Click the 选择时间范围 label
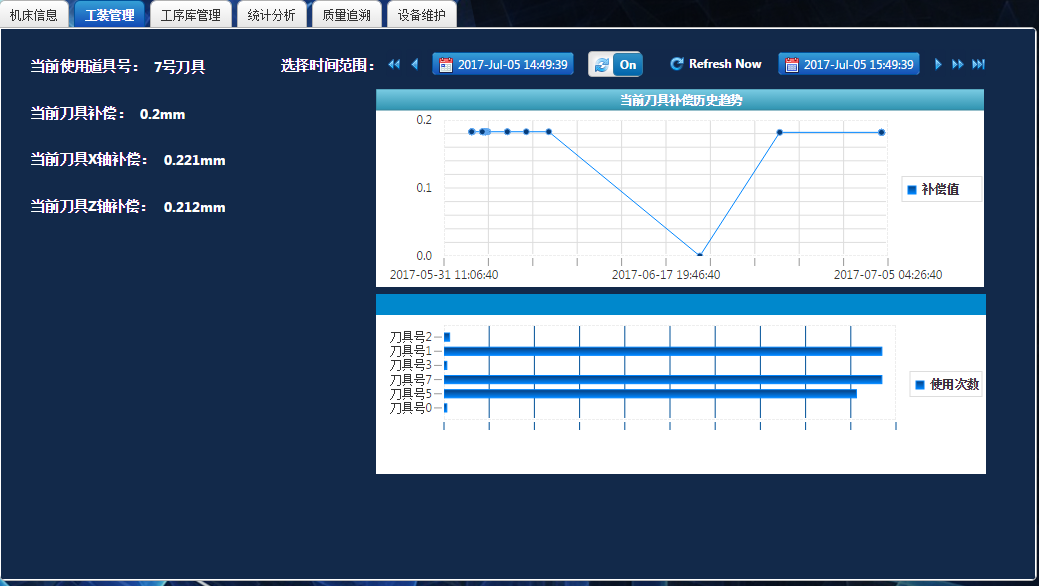 pyautogui.click(x=328, y=65)
